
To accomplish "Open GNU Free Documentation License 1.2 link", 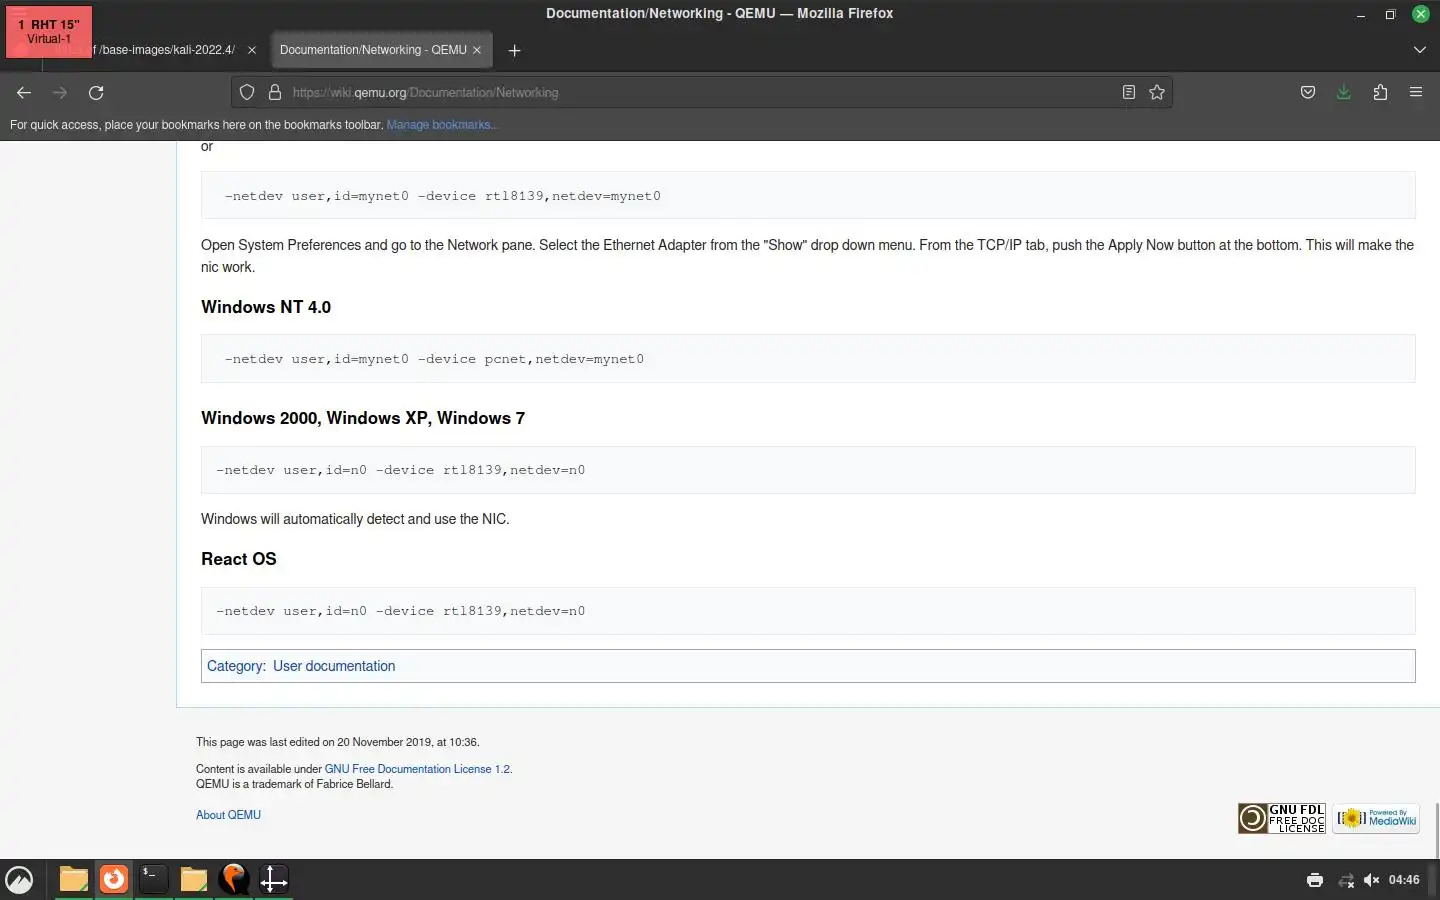I will [417, 769].
